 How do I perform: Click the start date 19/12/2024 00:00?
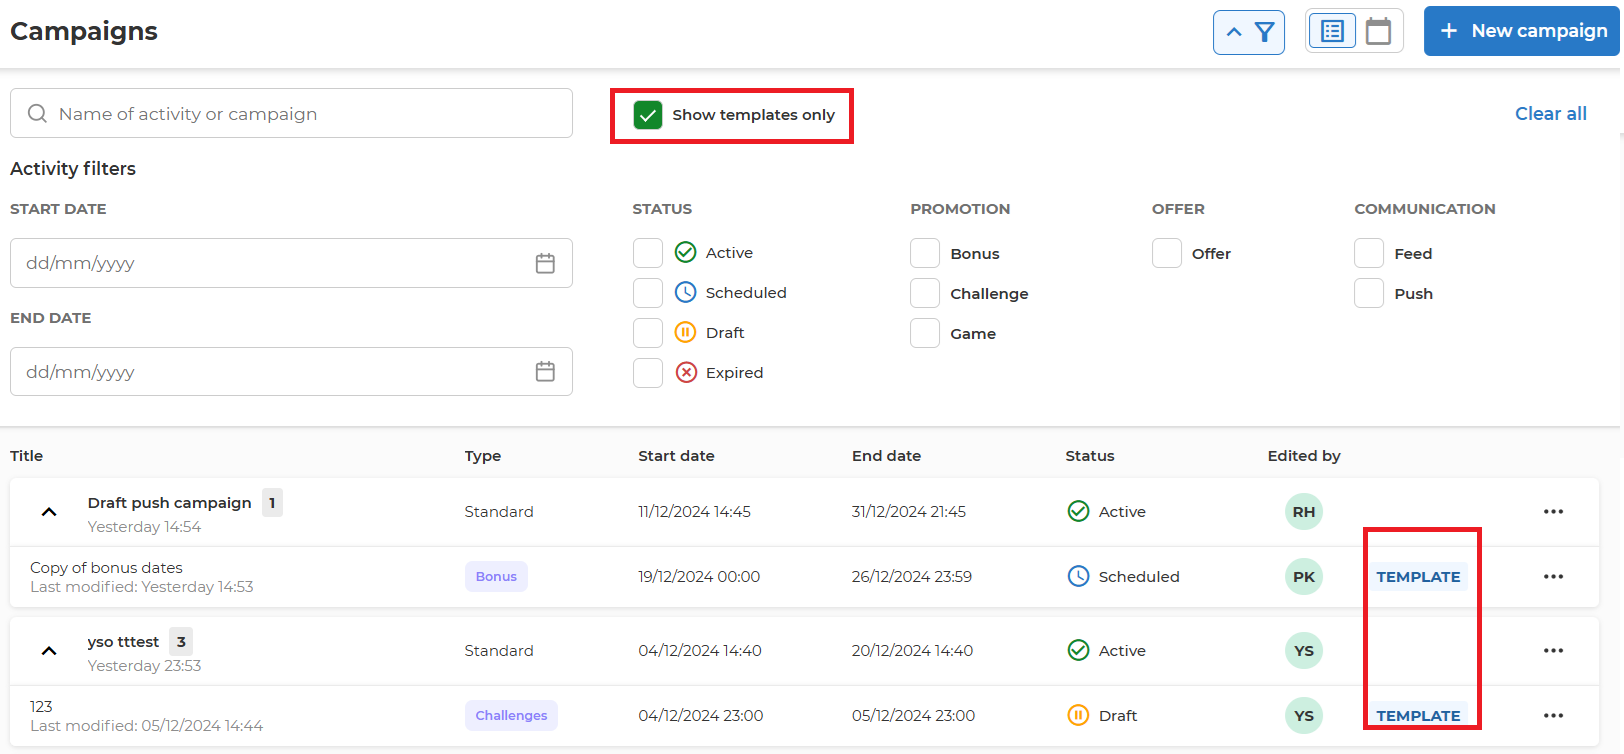699,577
